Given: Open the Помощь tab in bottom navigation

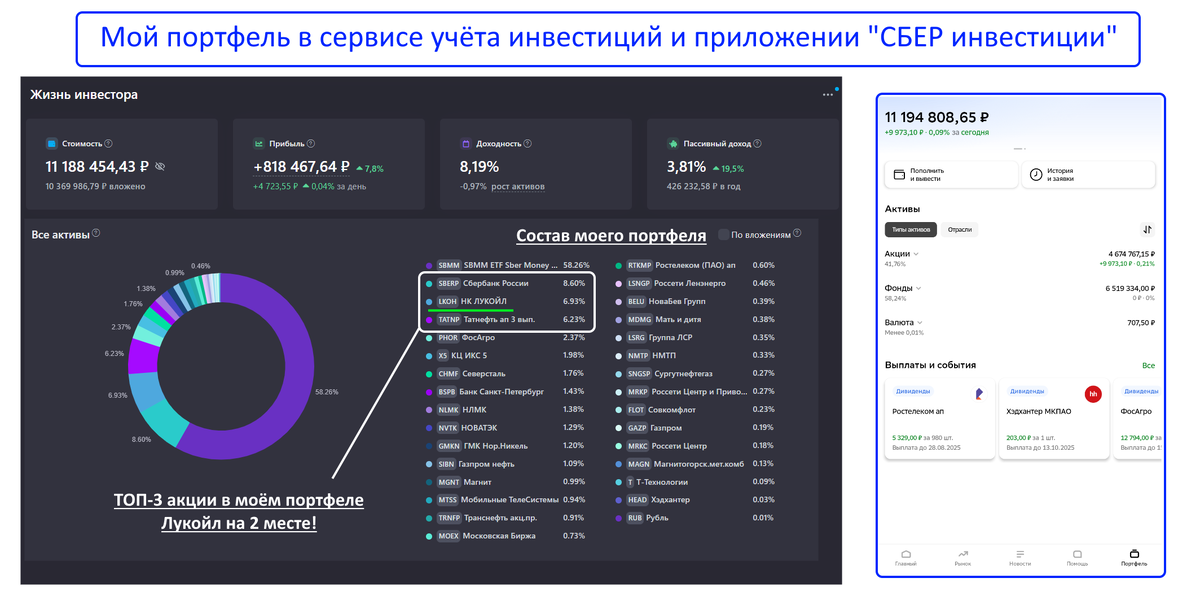Looking at the screenshot, I should point(1077,558).
